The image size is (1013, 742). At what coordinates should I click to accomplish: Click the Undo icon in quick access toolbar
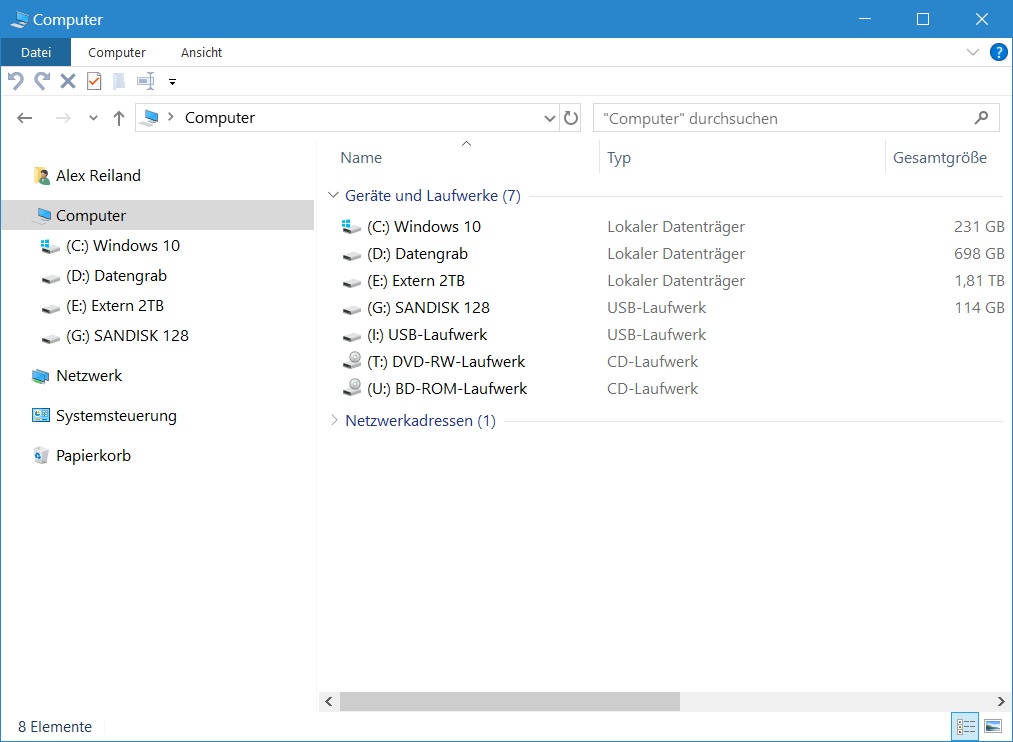coord(16,81)
